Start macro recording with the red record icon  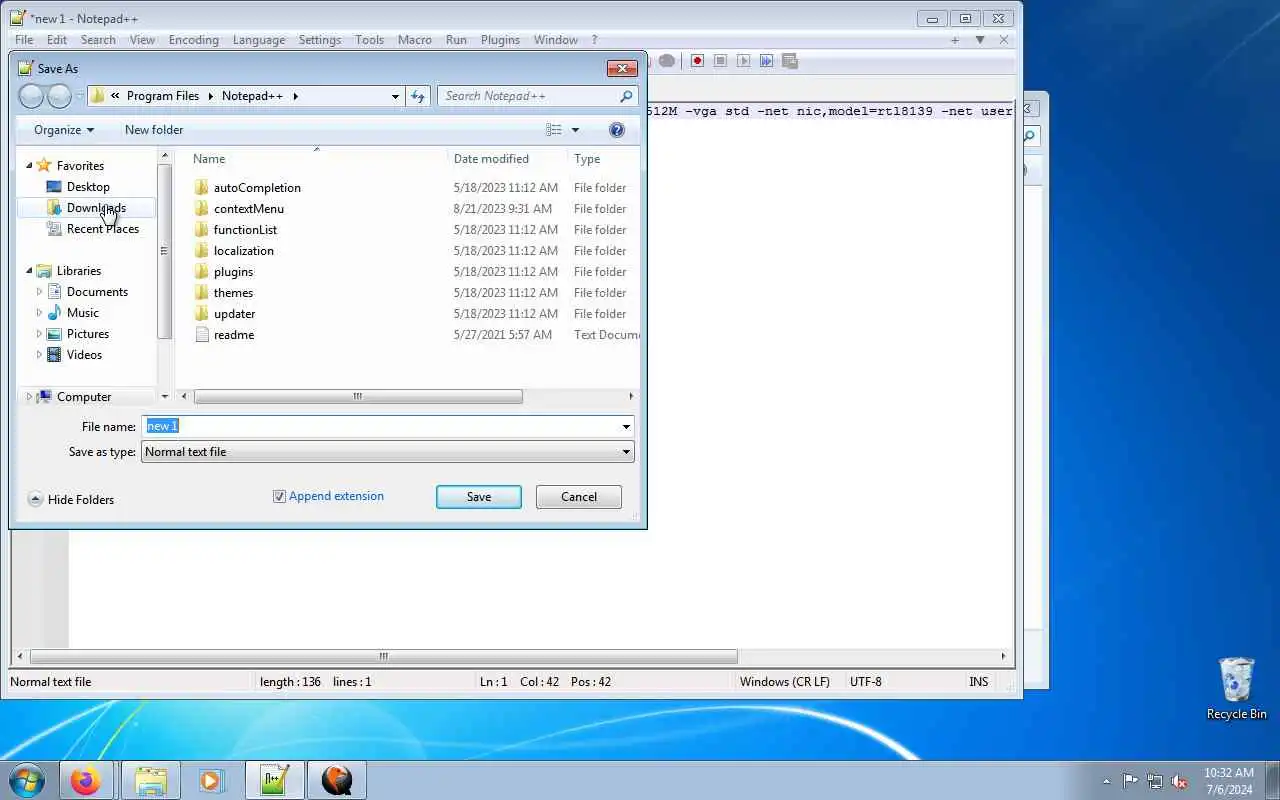click(697, 61)
